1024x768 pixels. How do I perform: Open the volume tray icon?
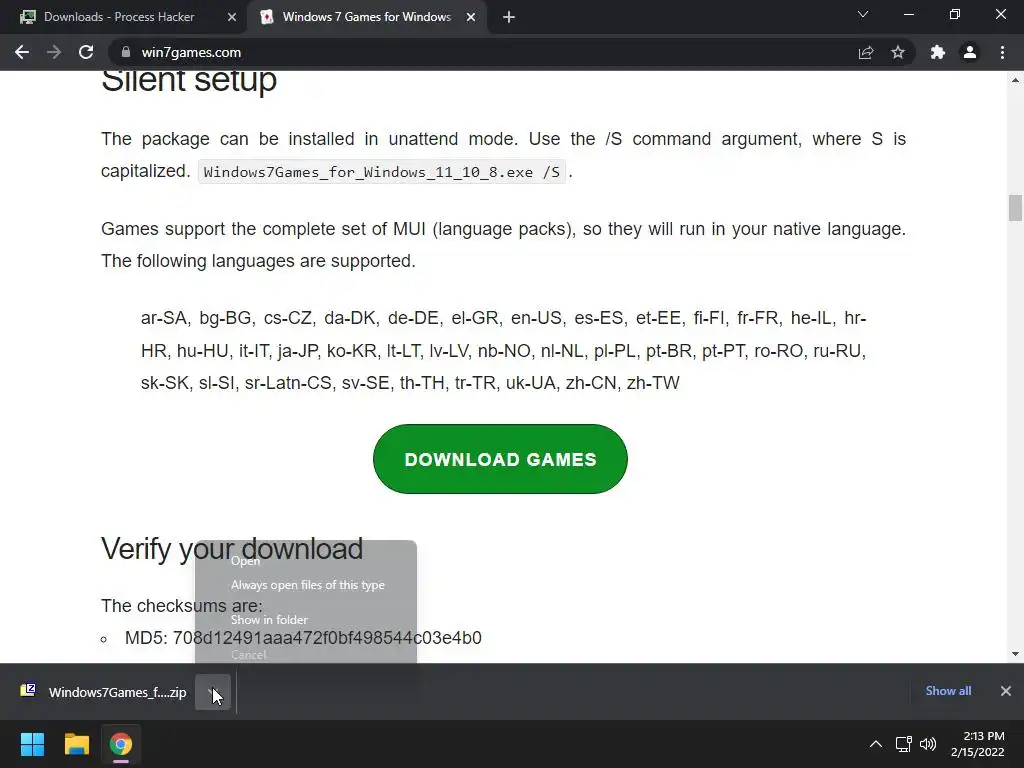coord(928,744)
